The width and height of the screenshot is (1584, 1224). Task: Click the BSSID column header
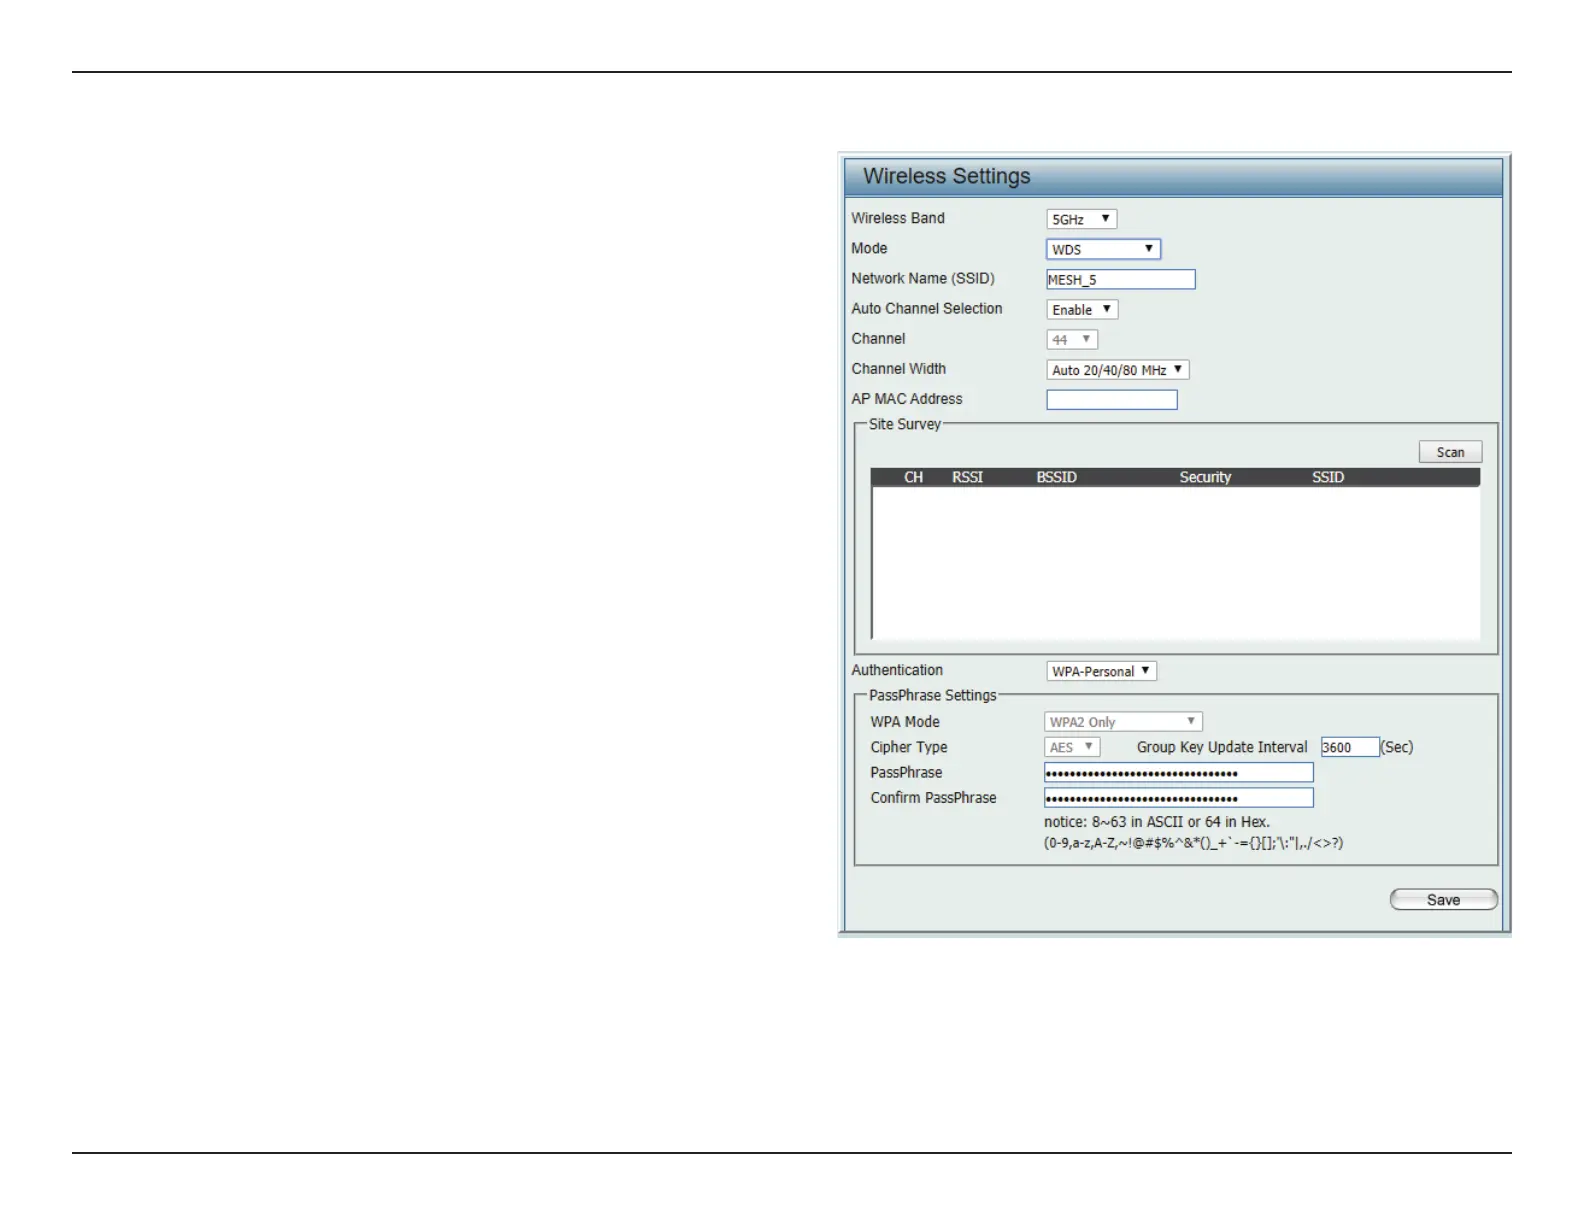(x=1056, y=478)
